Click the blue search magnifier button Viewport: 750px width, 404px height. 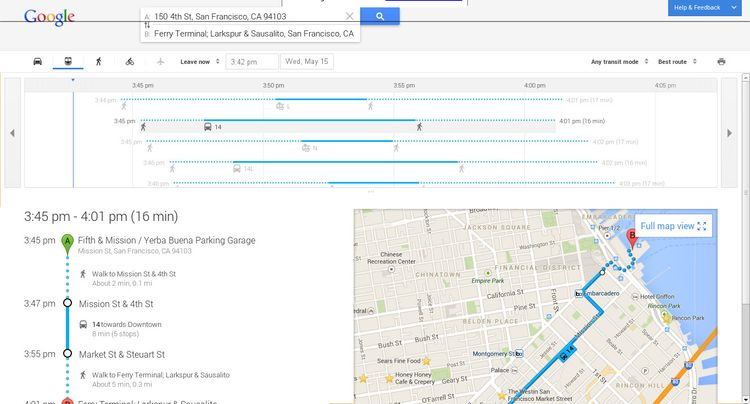pyautogui.click(x=380, y=16)
